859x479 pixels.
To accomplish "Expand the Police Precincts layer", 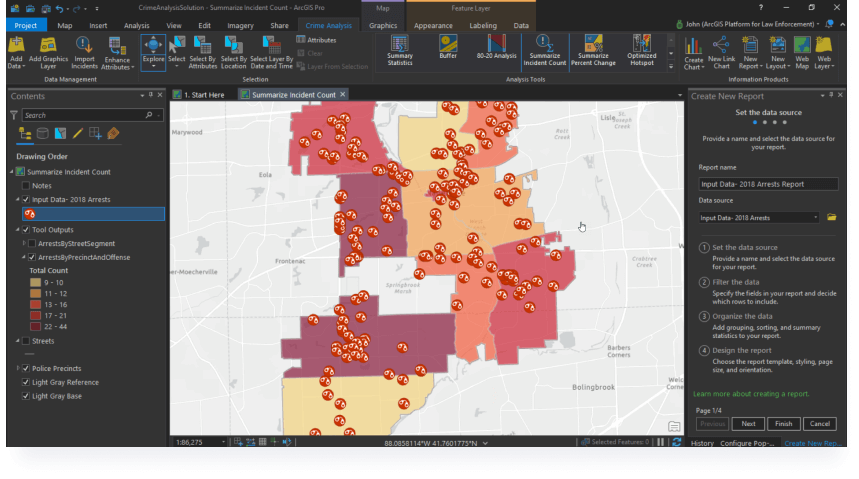I will [18, 368].
